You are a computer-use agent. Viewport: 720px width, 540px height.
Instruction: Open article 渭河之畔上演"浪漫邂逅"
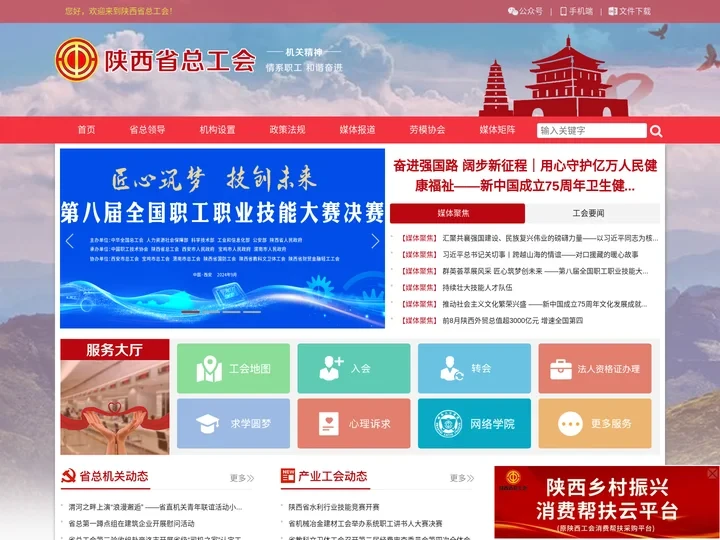[x=155, y=507]
